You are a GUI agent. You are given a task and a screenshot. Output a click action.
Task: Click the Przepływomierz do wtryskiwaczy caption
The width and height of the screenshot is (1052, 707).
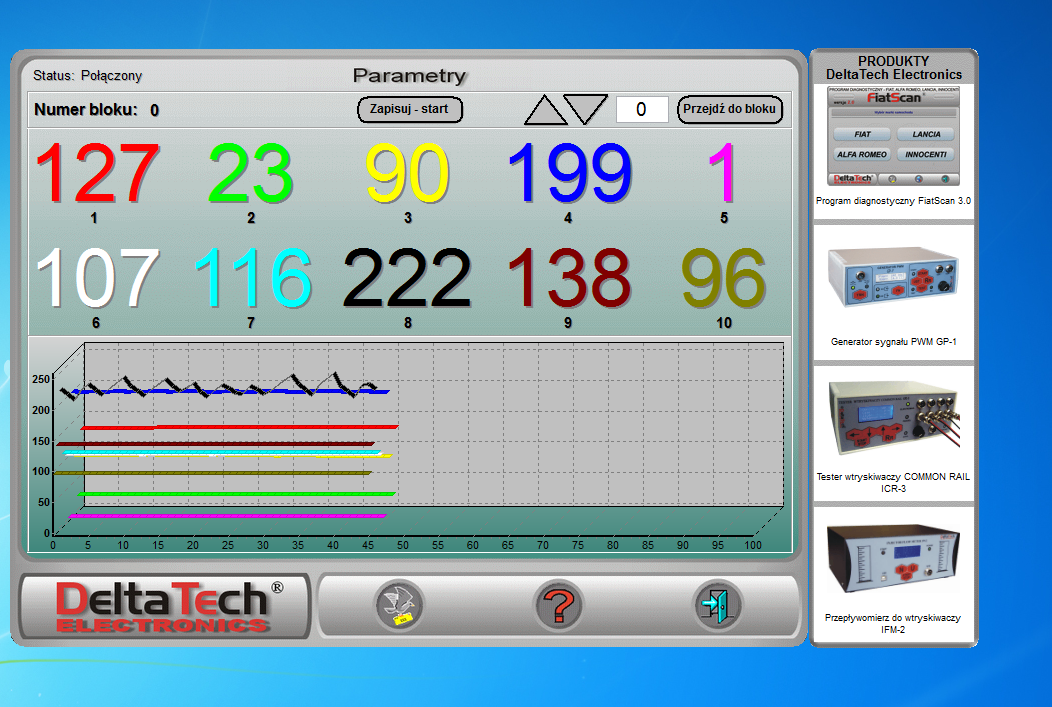pyautogui.click(x=893, y=623)
